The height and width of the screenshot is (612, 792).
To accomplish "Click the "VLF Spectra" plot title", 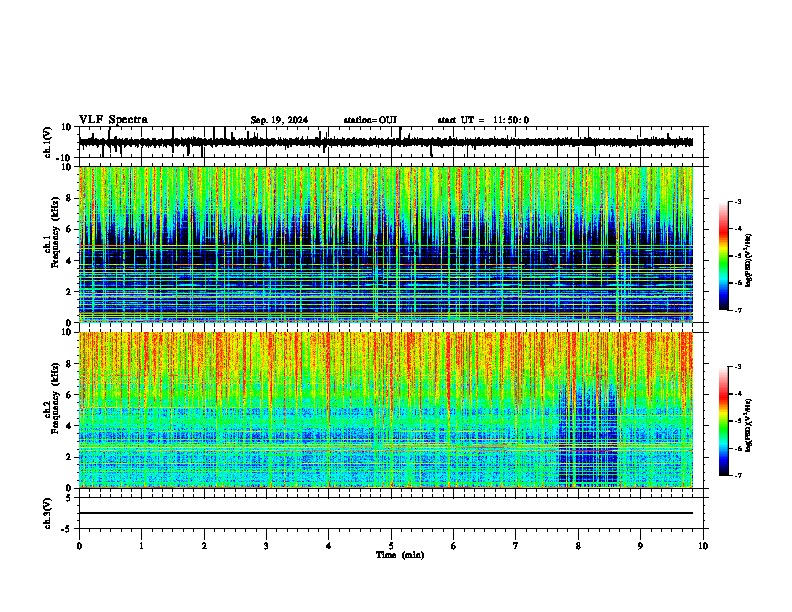I will pyautogui.click(x=113, y=120).
